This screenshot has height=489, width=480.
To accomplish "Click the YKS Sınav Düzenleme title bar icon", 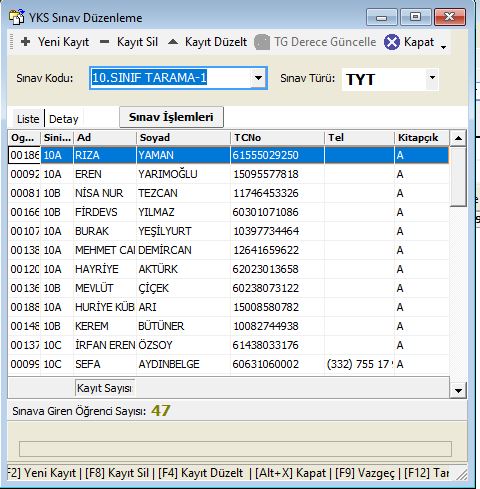I will (x=17, y=17).
